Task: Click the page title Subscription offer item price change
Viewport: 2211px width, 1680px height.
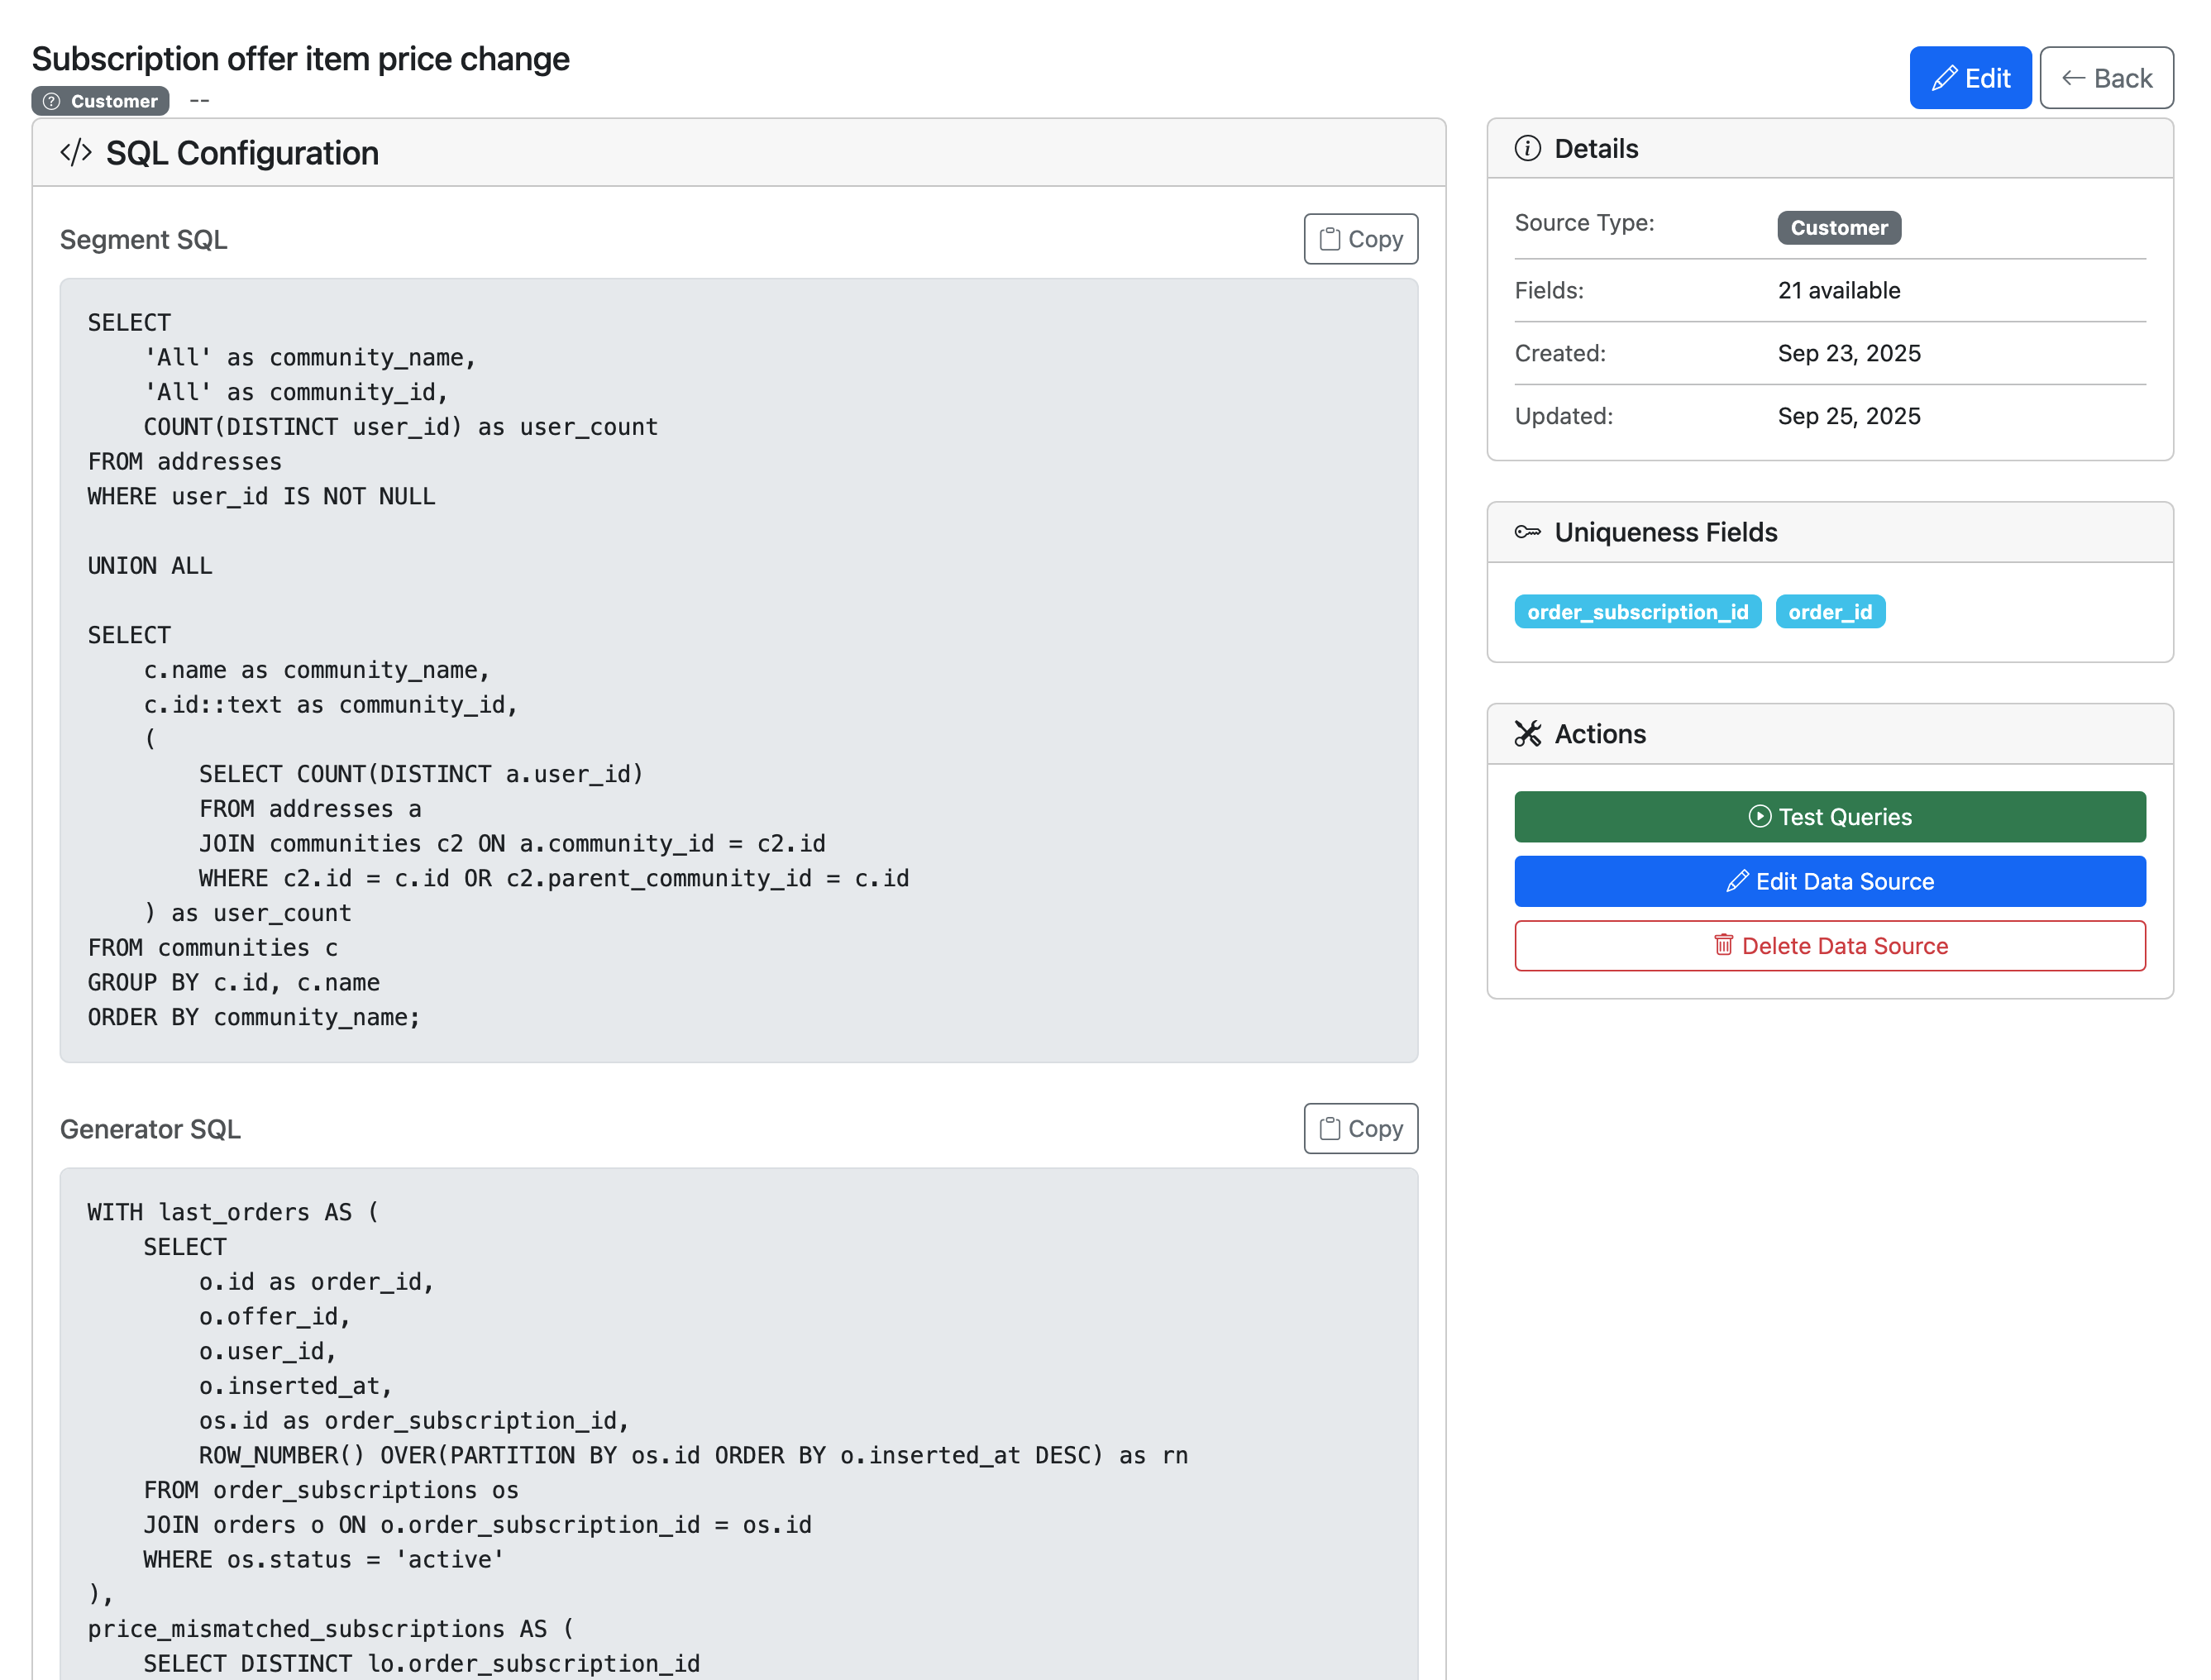Action: click(x=300, y=59)
